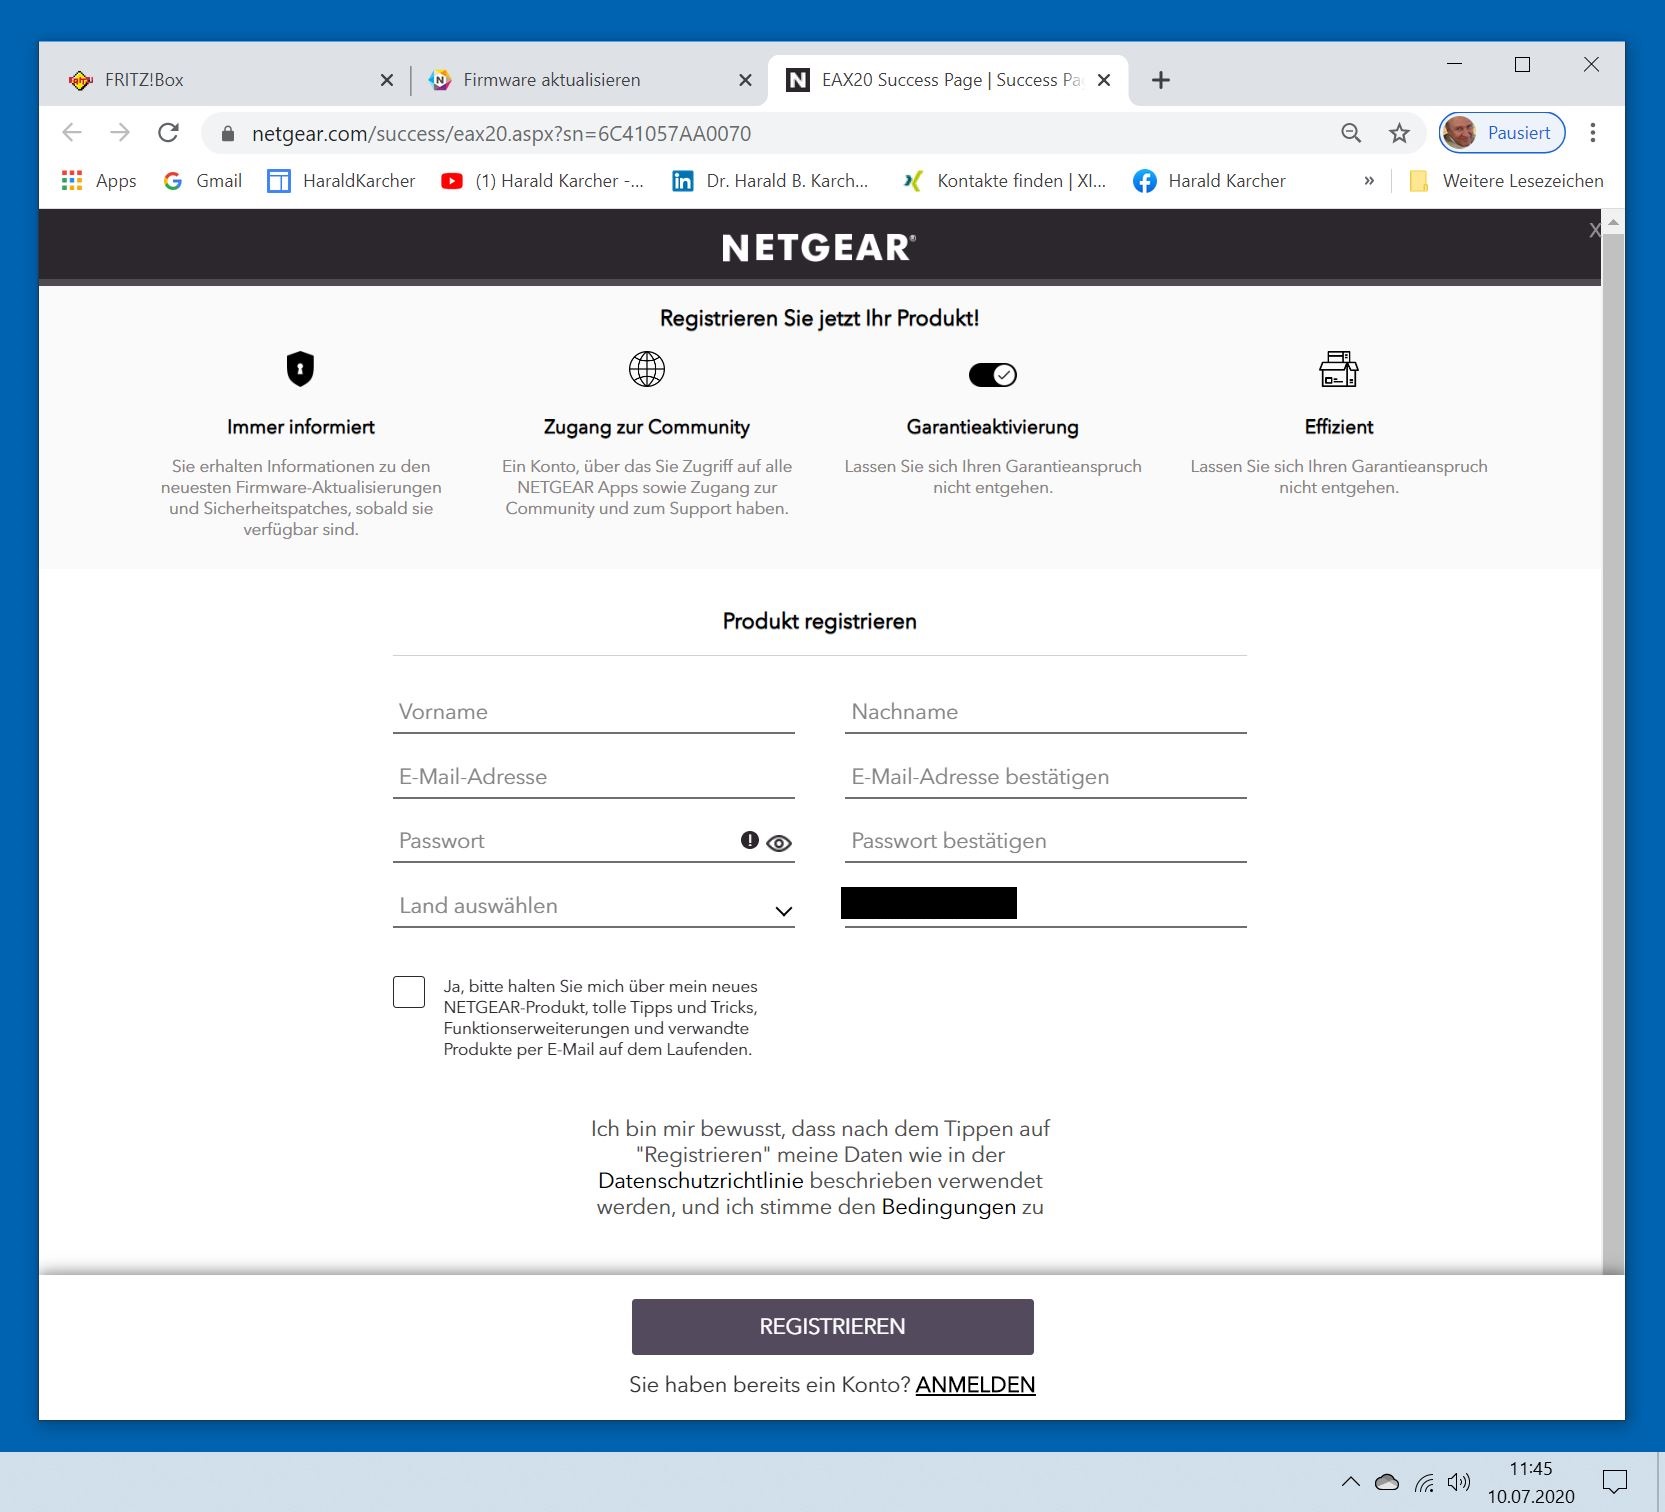Open the YouTube Harald Karcher bookmark
The width and height of the screenshot is (1665, 1512).
point(543,181)
